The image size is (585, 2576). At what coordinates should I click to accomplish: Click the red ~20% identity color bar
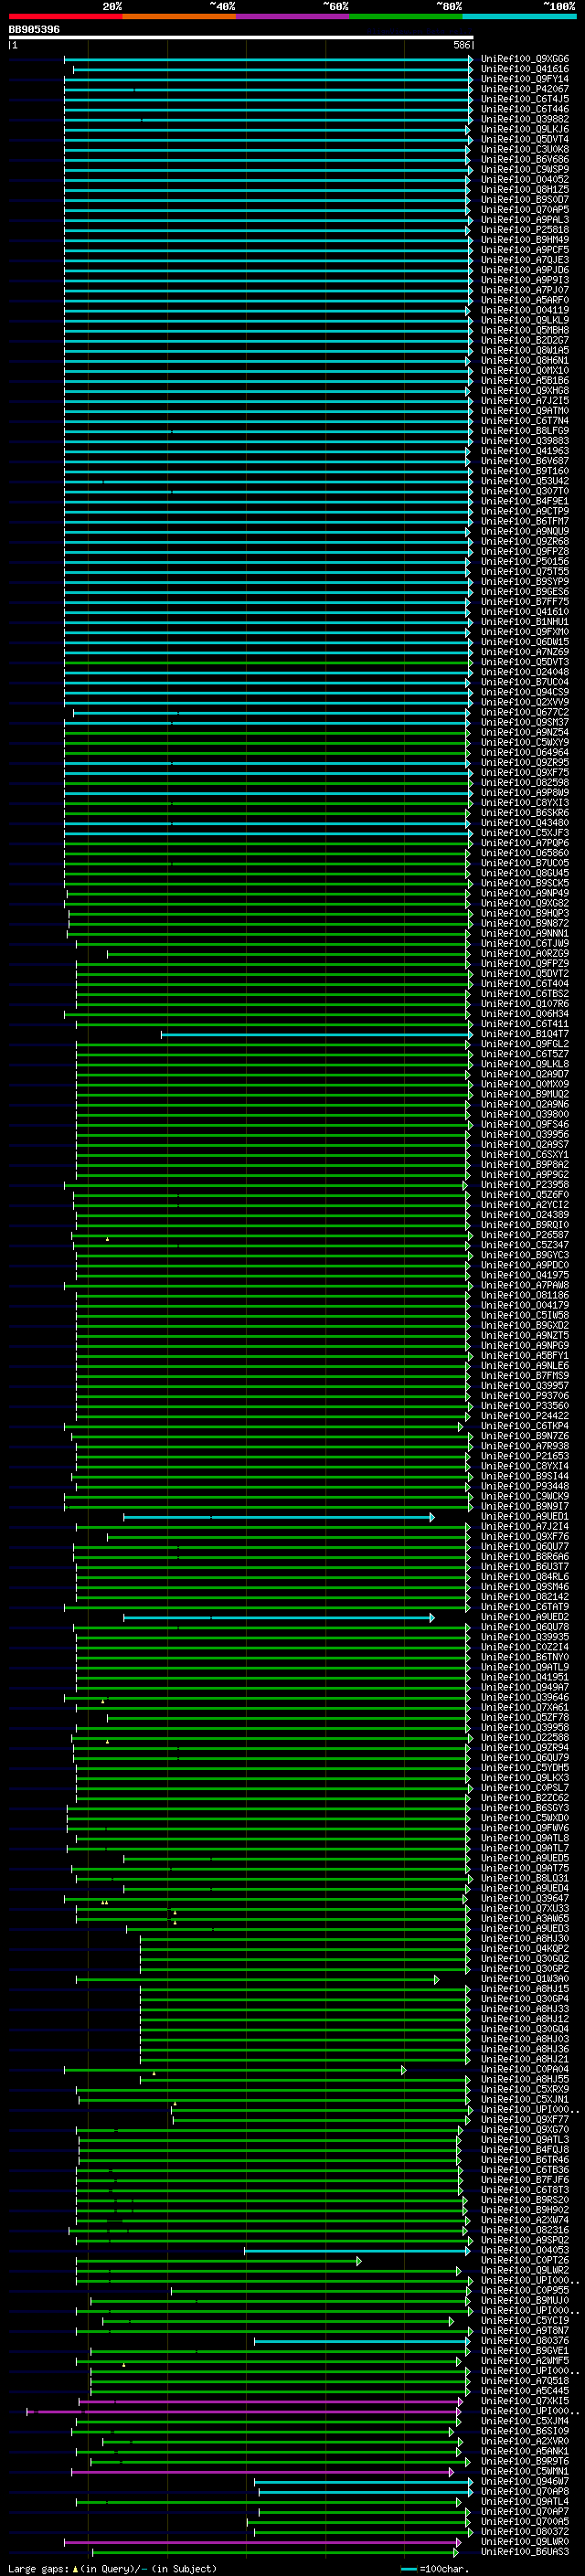pyautogui.click(x=65, y=16)
